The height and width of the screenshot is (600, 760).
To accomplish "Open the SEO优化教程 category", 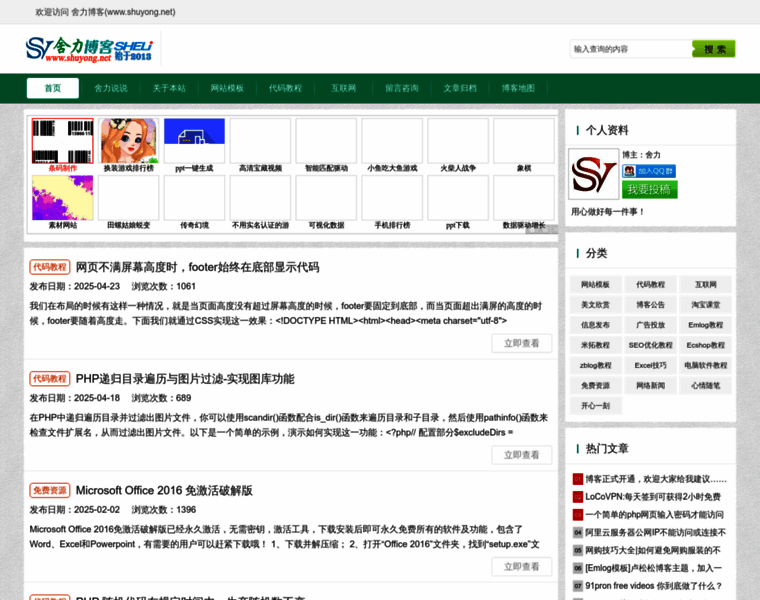I will pos(650,346).
